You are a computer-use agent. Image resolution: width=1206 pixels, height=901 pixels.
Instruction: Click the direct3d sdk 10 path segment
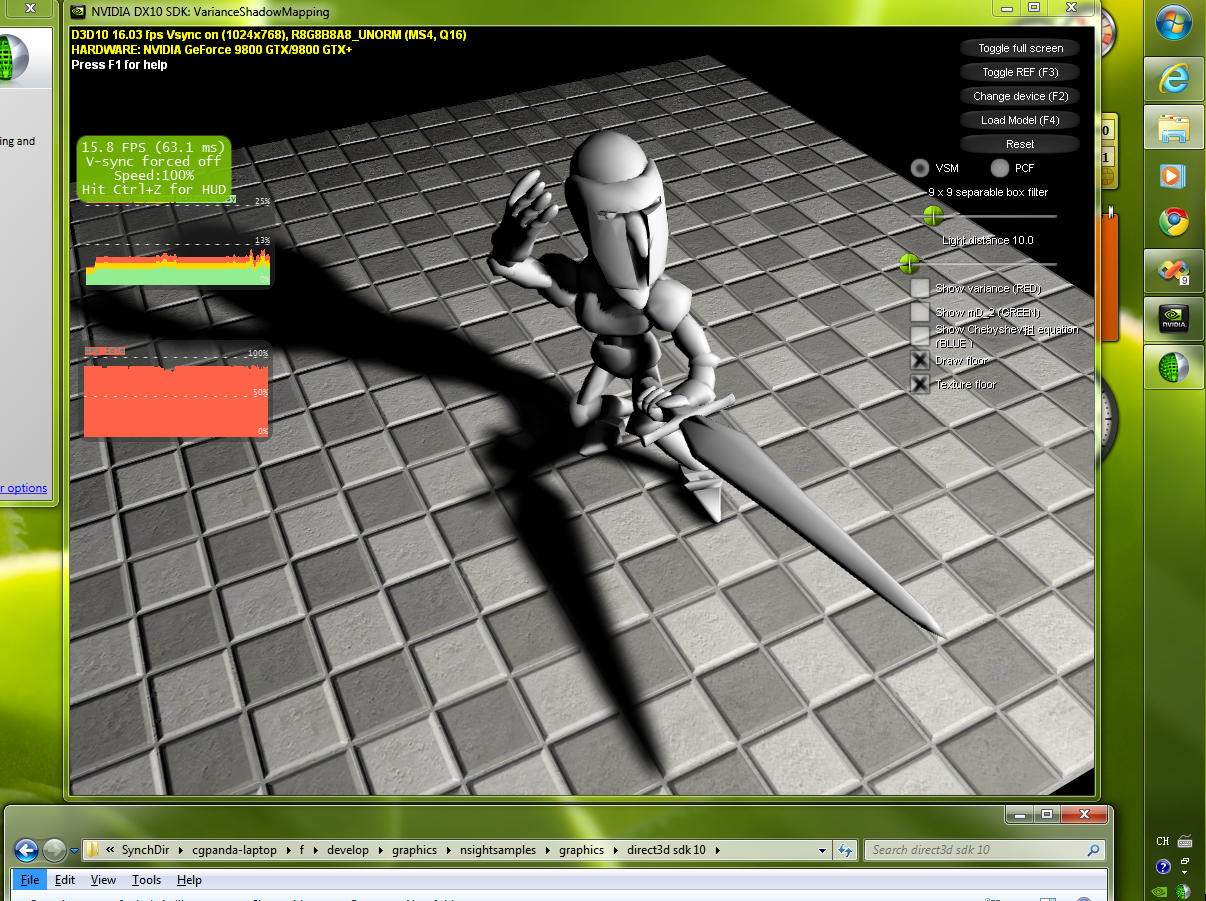pos(666,851)
